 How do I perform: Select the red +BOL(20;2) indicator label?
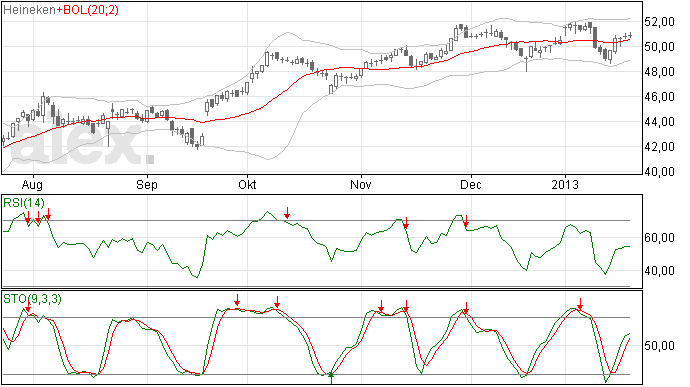[87, 10]
